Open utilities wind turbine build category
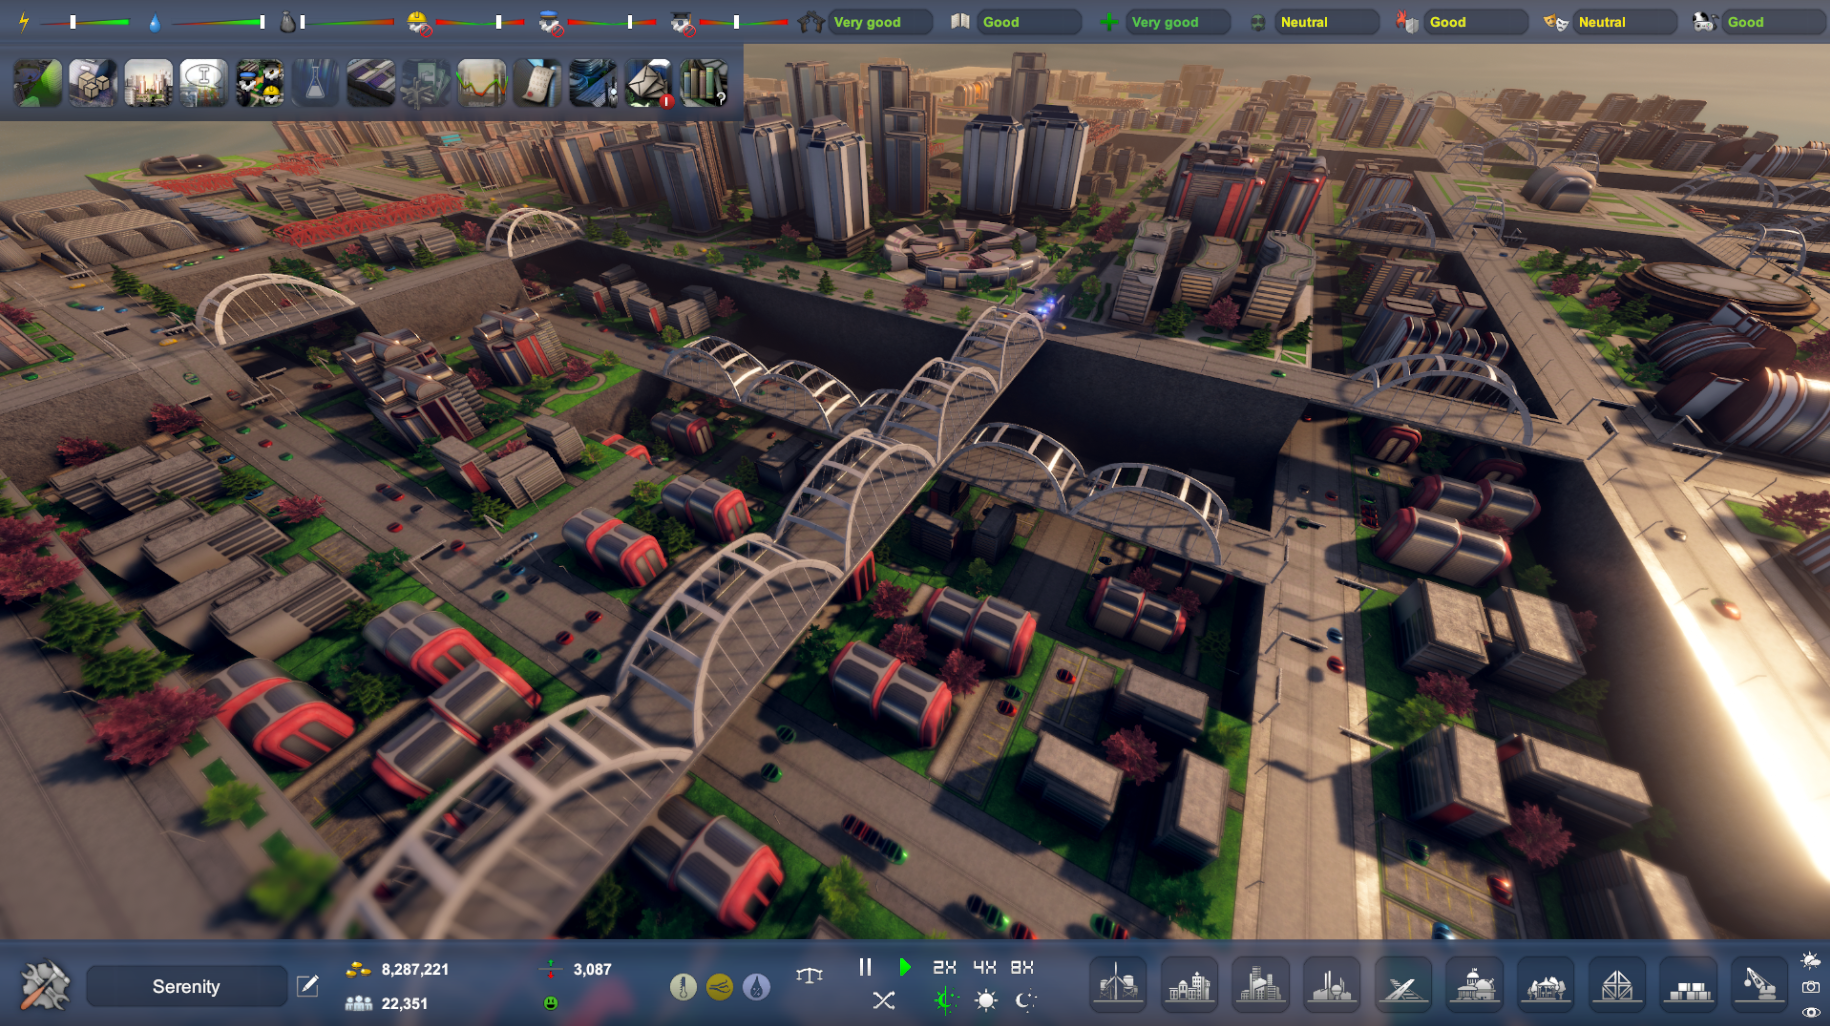Image resolution: width=1830 pixels, height=1026 pixels. [1118, 985]
